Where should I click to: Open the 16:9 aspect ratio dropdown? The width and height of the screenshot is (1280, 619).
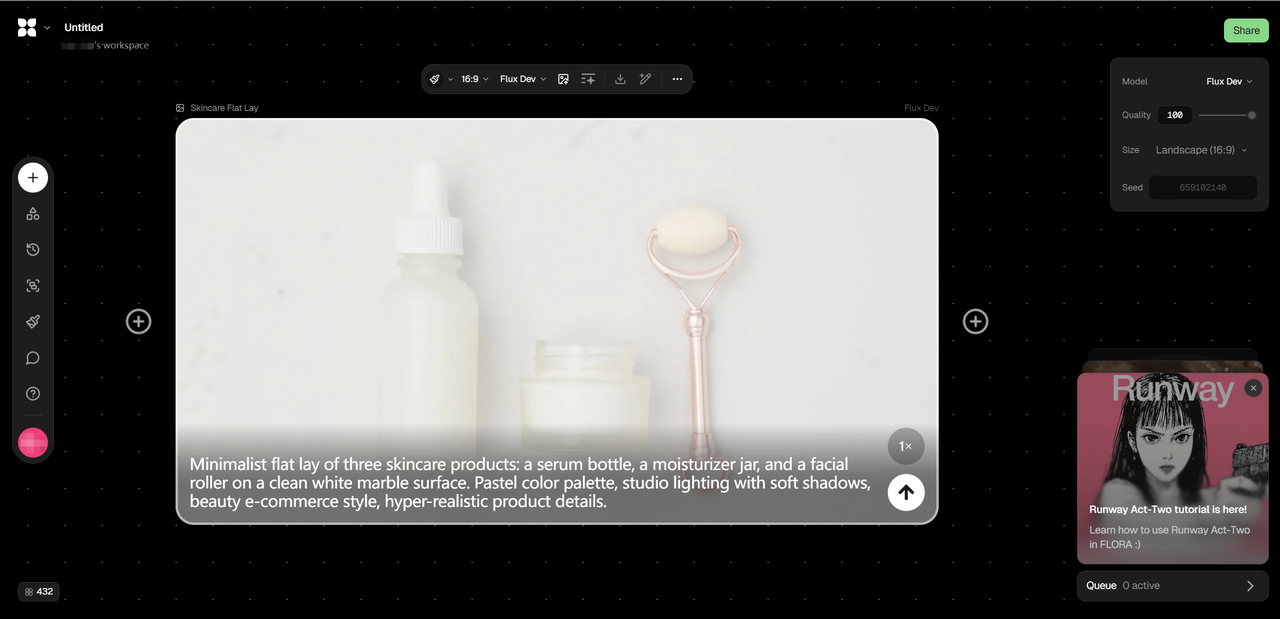pos(475,79)
